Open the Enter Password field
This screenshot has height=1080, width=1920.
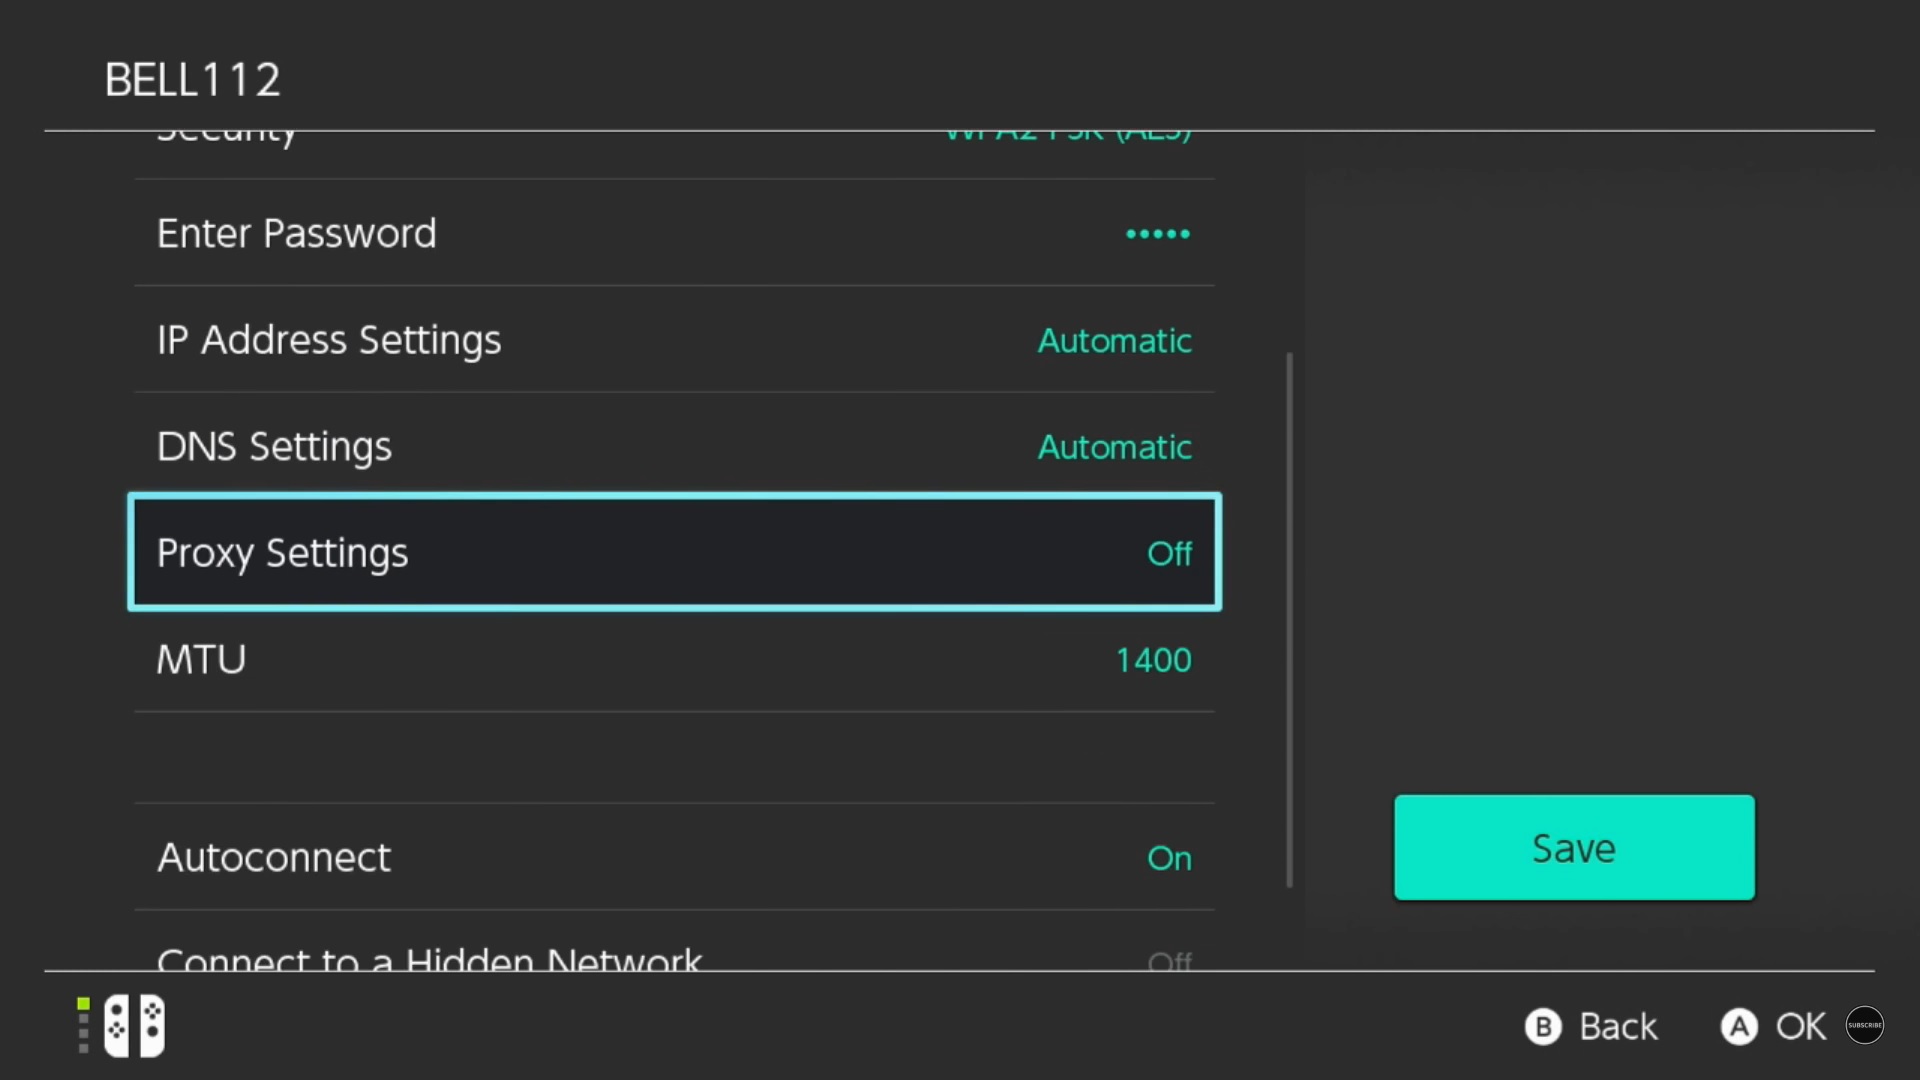point(674,233)
